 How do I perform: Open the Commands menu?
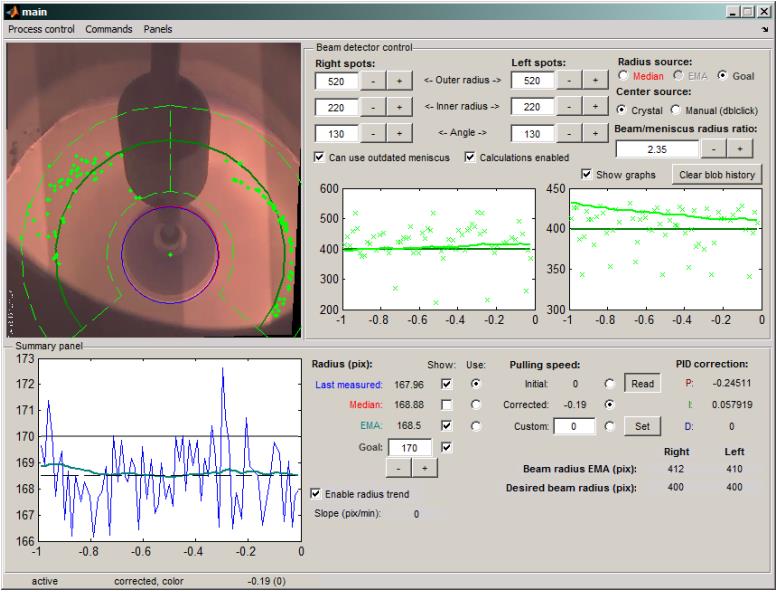point(108,29)
